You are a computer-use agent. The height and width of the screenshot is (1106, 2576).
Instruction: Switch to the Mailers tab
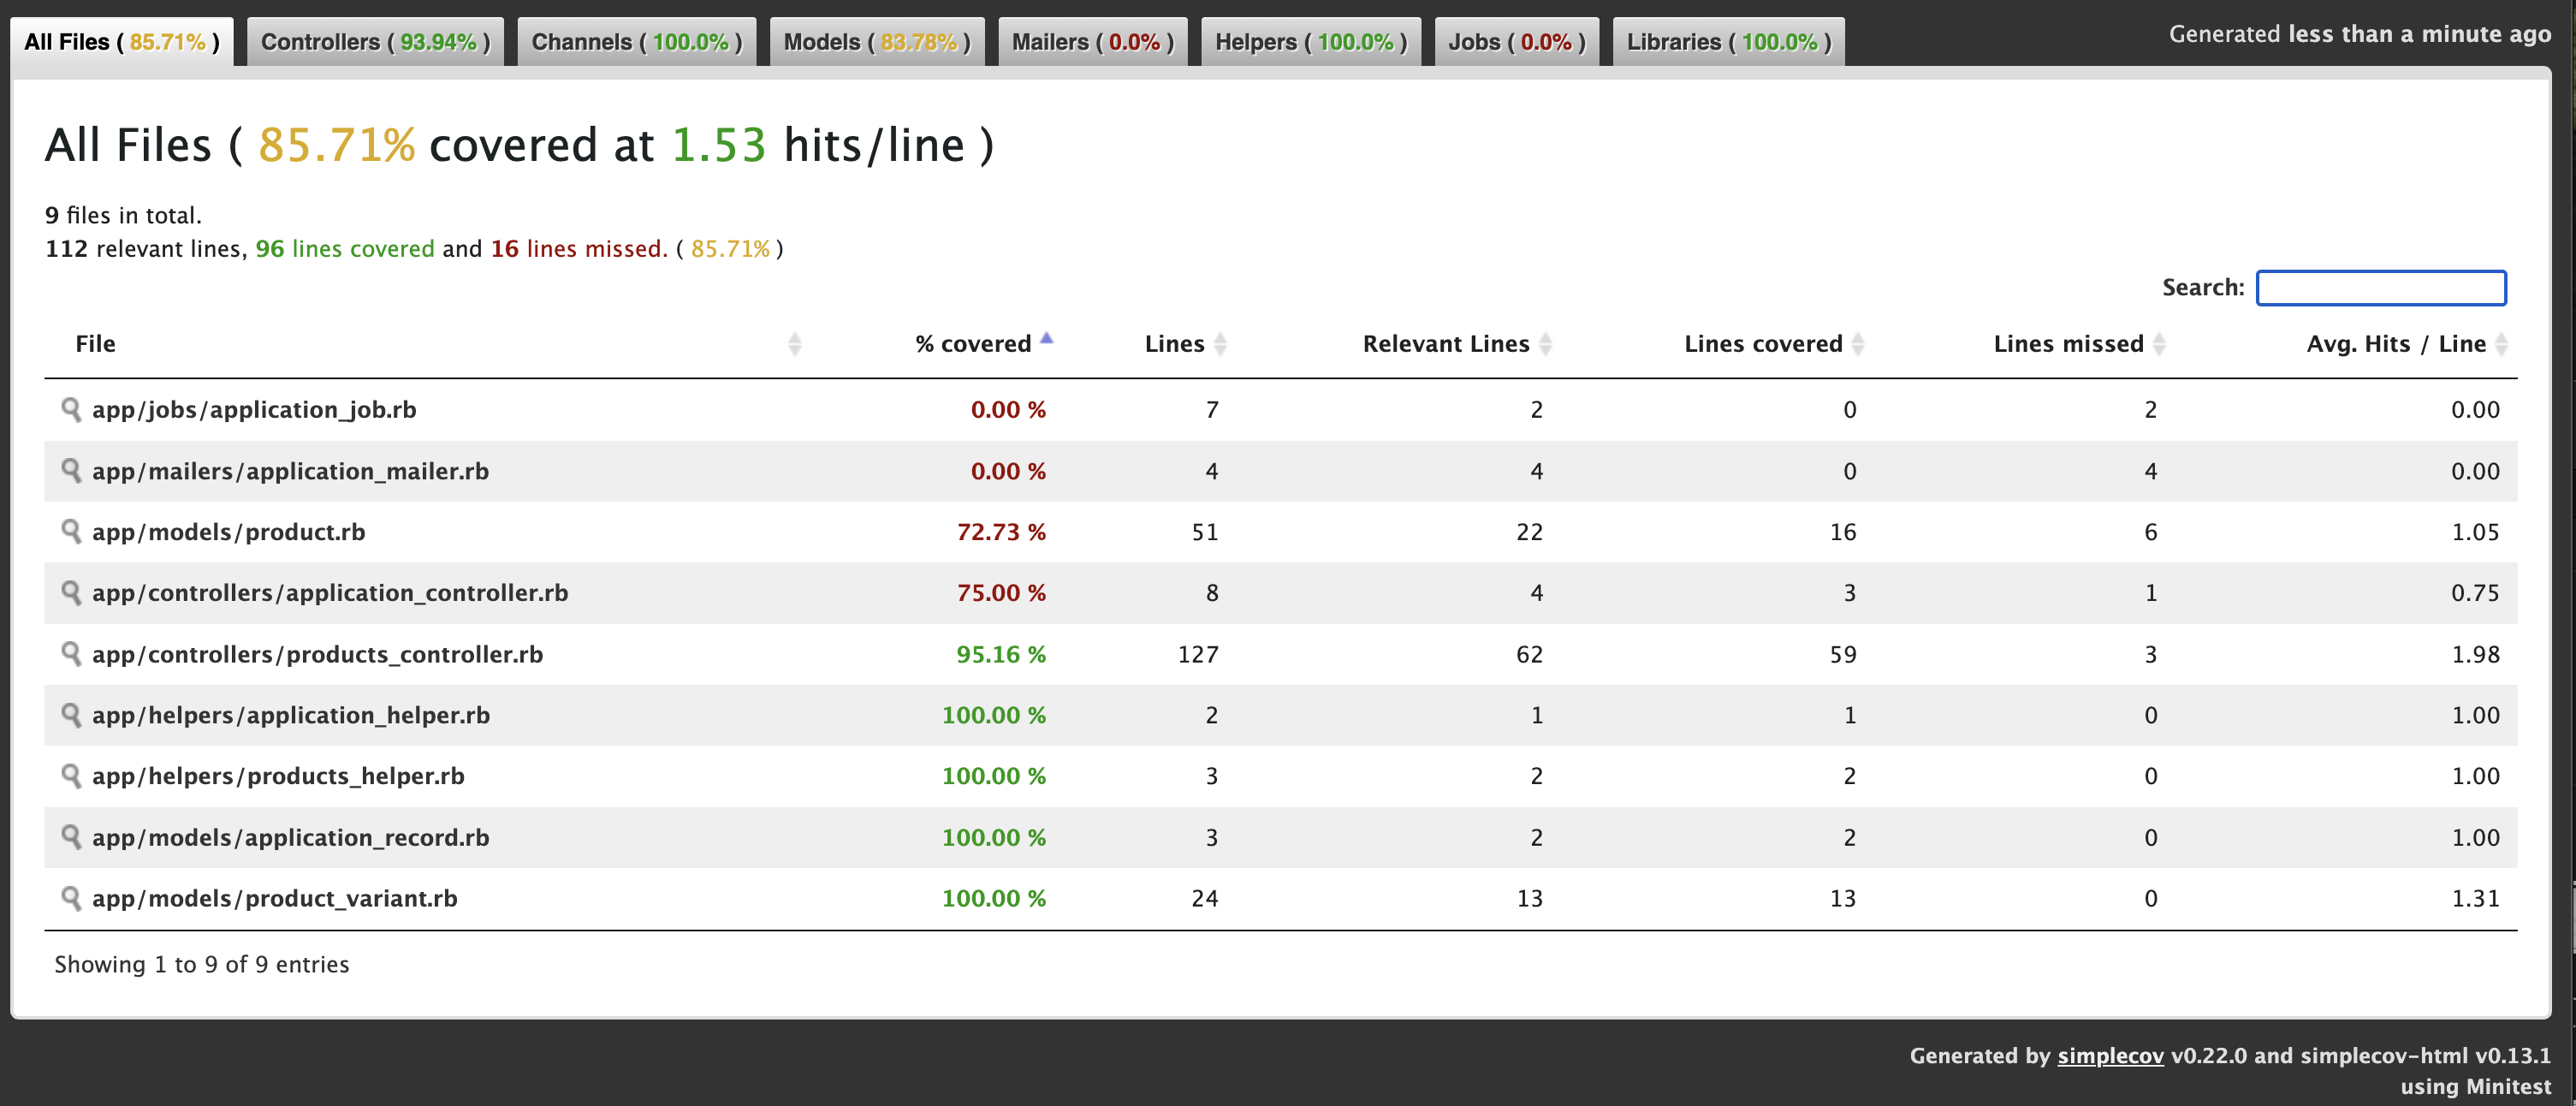tap(1092, 42)
